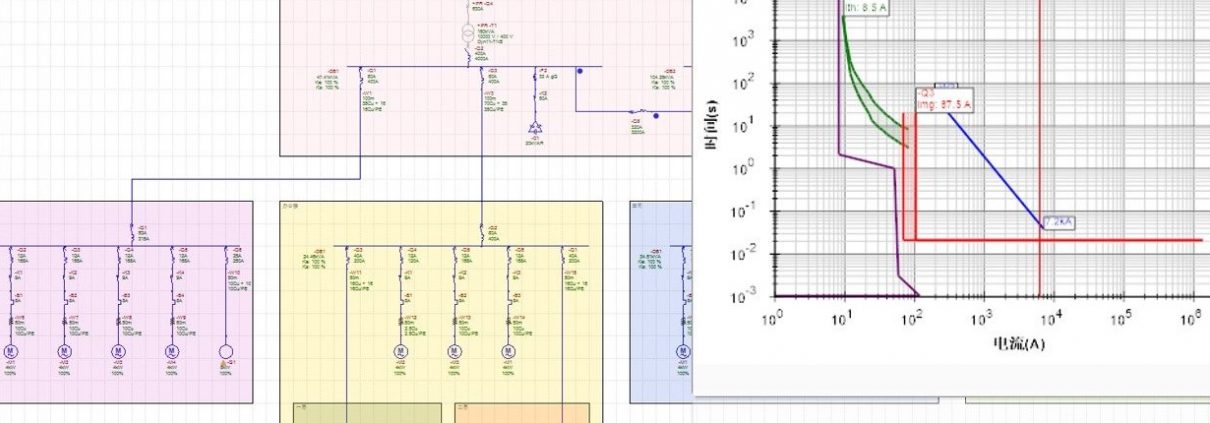1210x423 pixels.
Task: Select the second motor symbol in the pink panel
Action: (65, 351)
